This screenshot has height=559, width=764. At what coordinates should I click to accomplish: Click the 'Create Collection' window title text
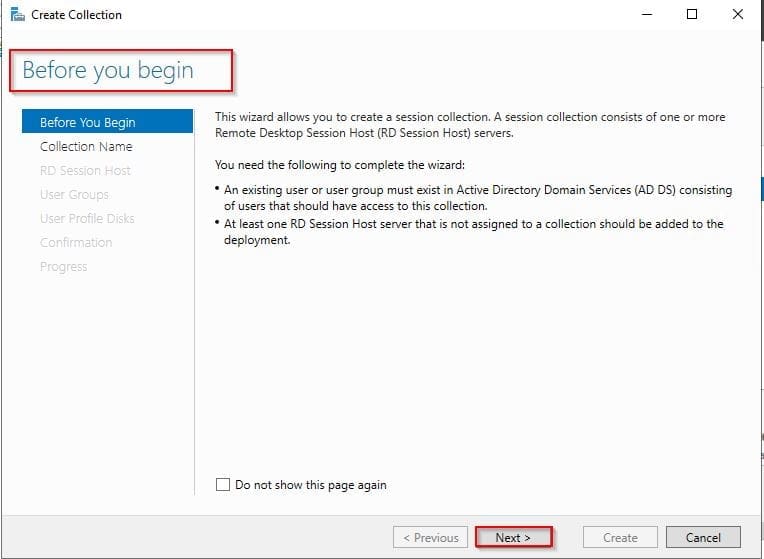tap(77, 15)
